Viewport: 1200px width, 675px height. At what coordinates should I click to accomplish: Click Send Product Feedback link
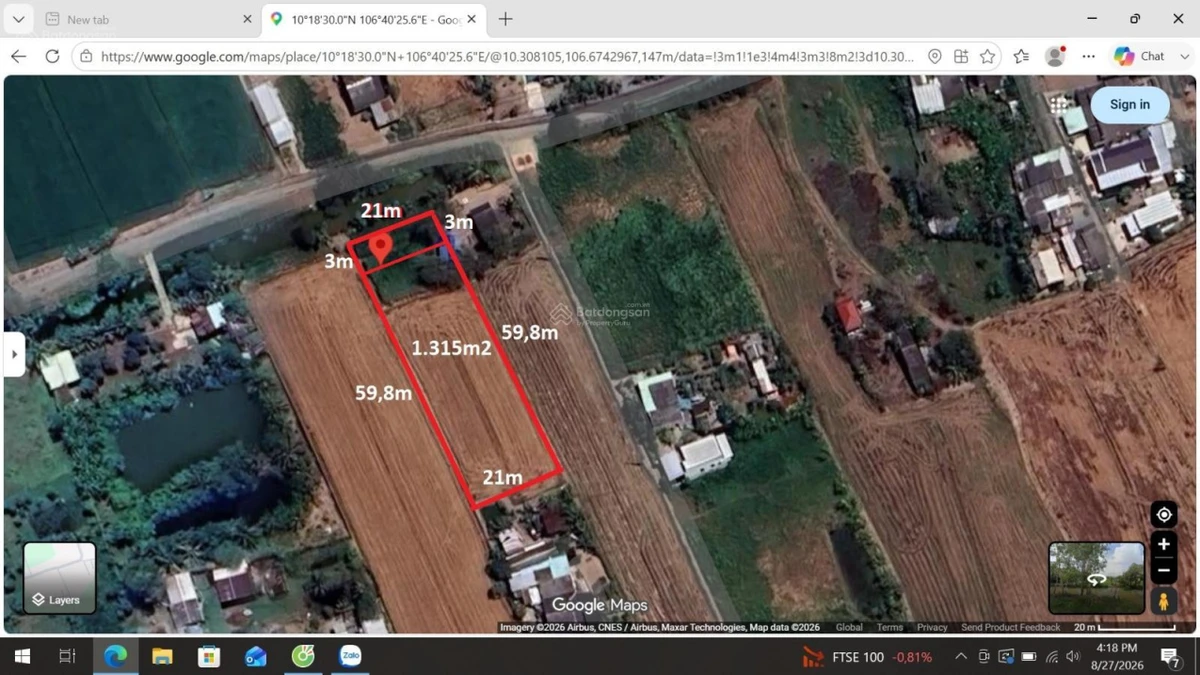point(1010,627)
